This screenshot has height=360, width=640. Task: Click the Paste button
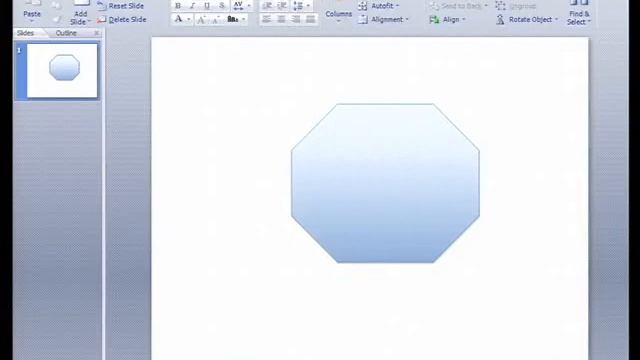point(32,11)
